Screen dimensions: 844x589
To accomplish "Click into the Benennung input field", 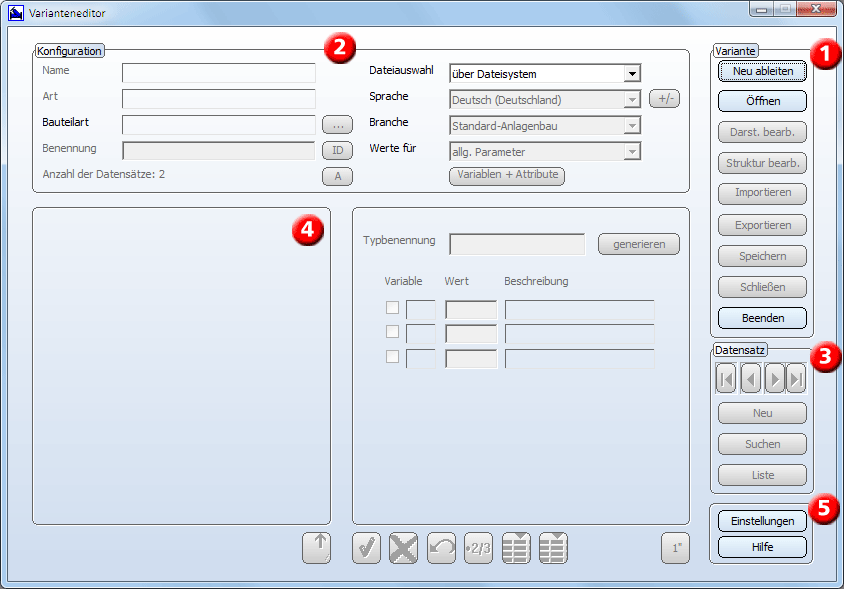I will tap(219, 150).
